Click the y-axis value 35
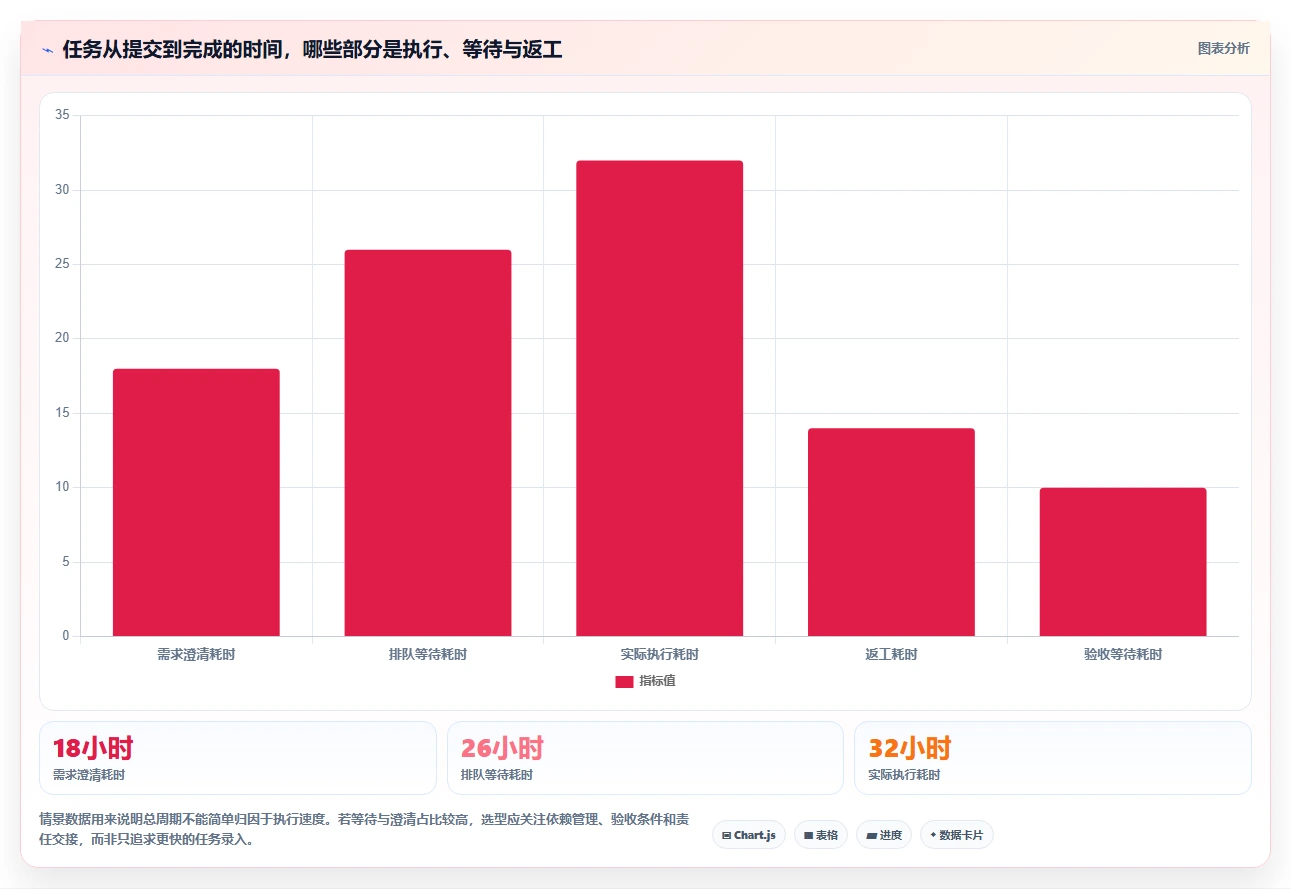Viewport: 1291px width, 889px height. point(62,115)
